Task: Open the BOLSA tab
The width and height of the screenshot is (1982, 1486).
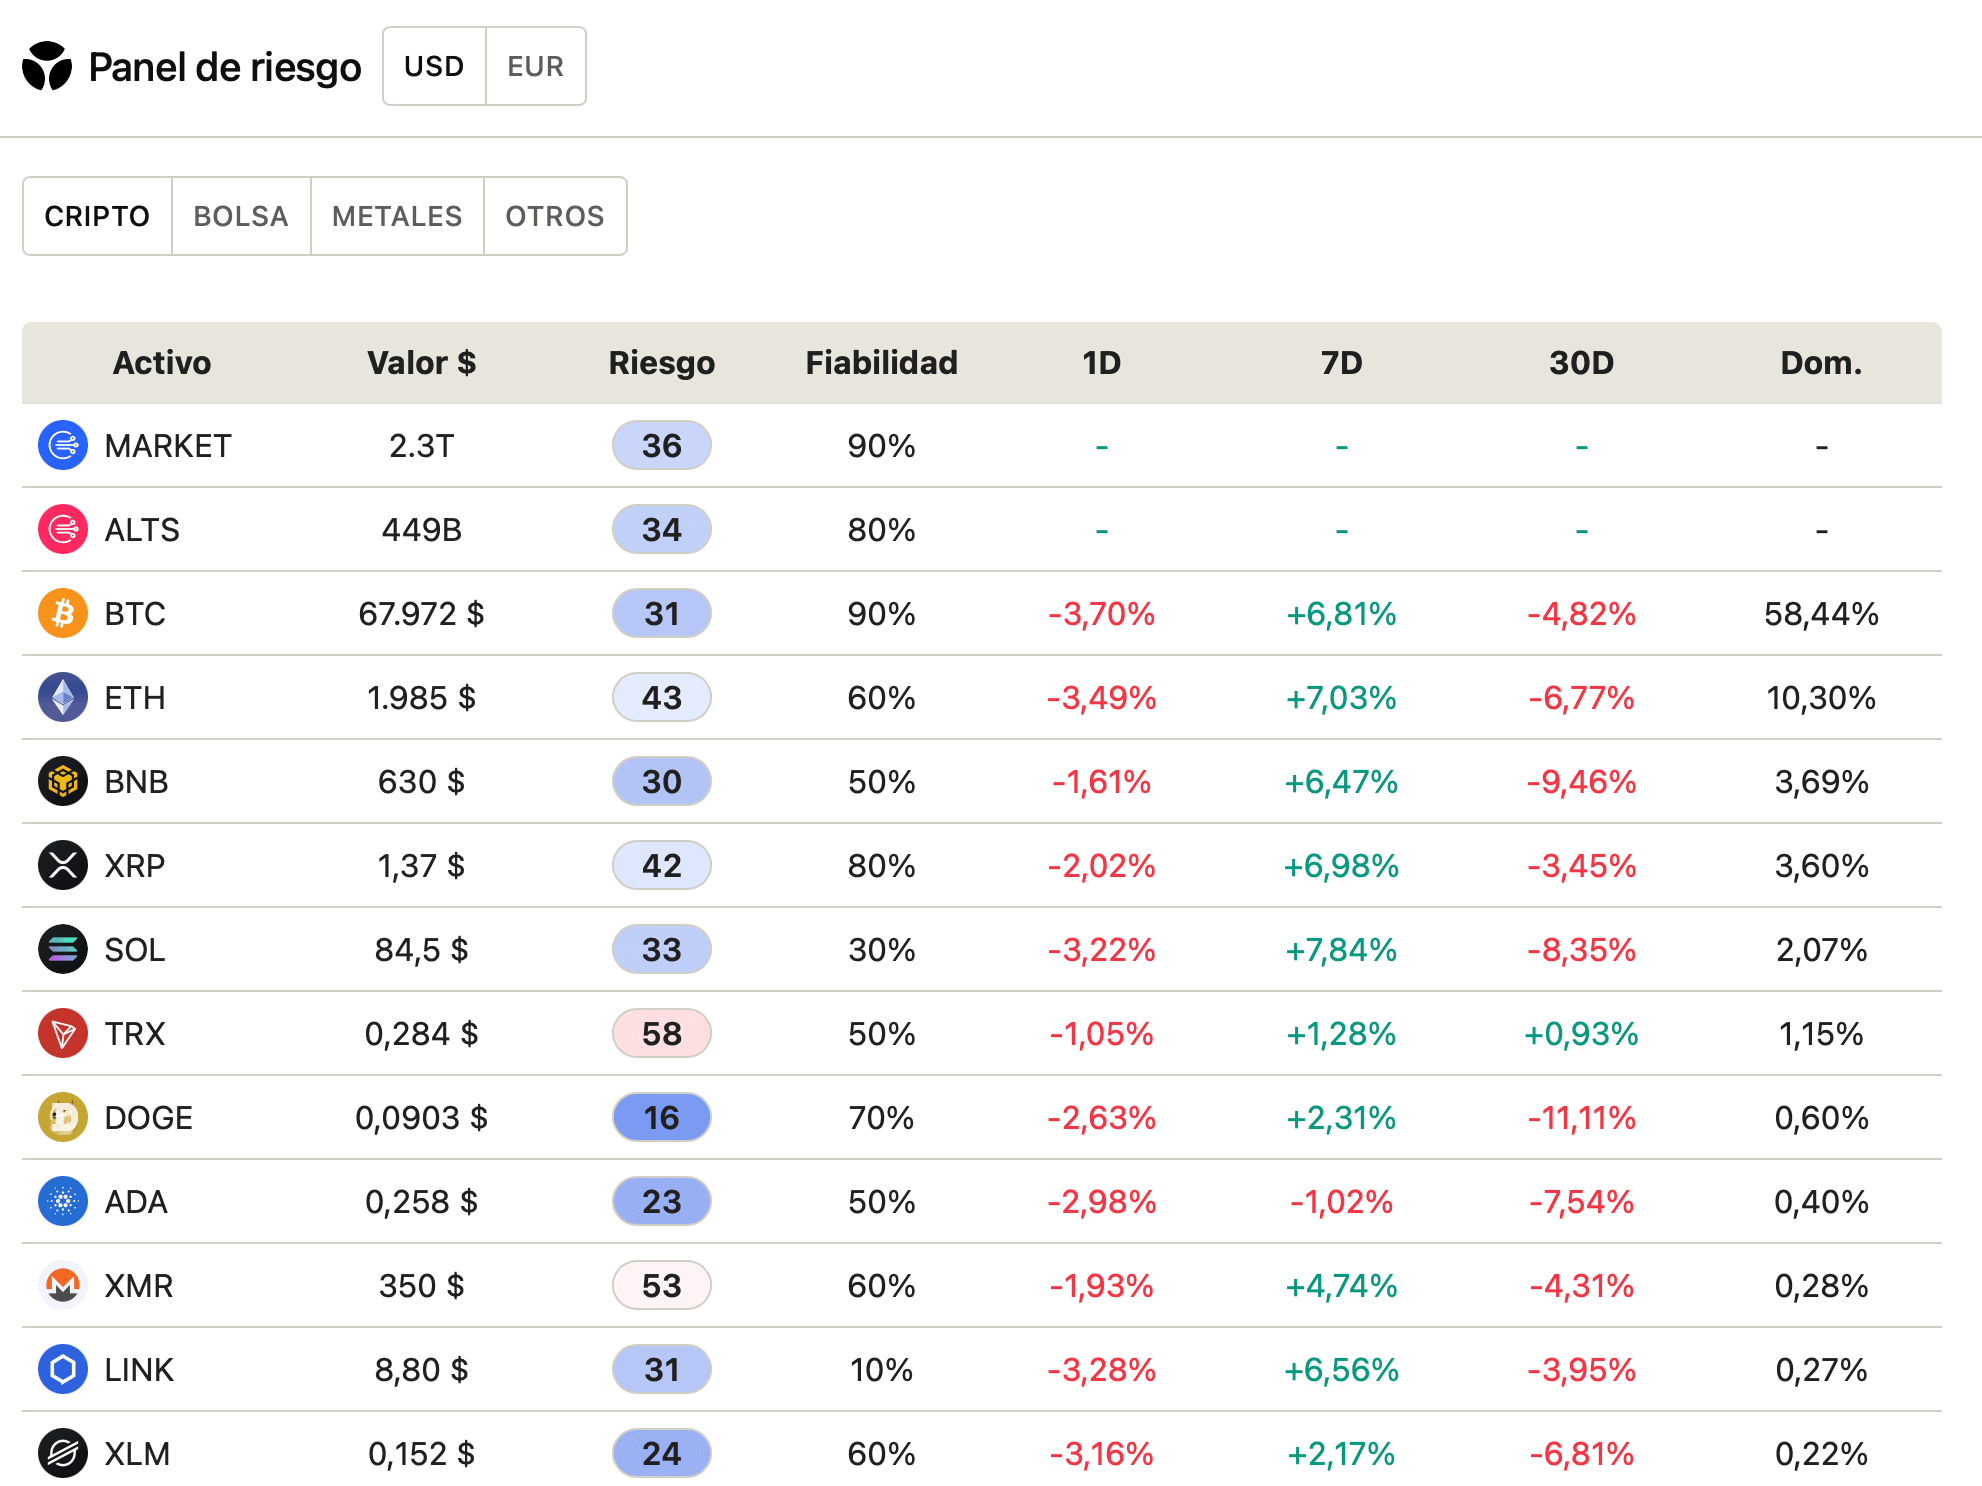Action: (241, 216)
